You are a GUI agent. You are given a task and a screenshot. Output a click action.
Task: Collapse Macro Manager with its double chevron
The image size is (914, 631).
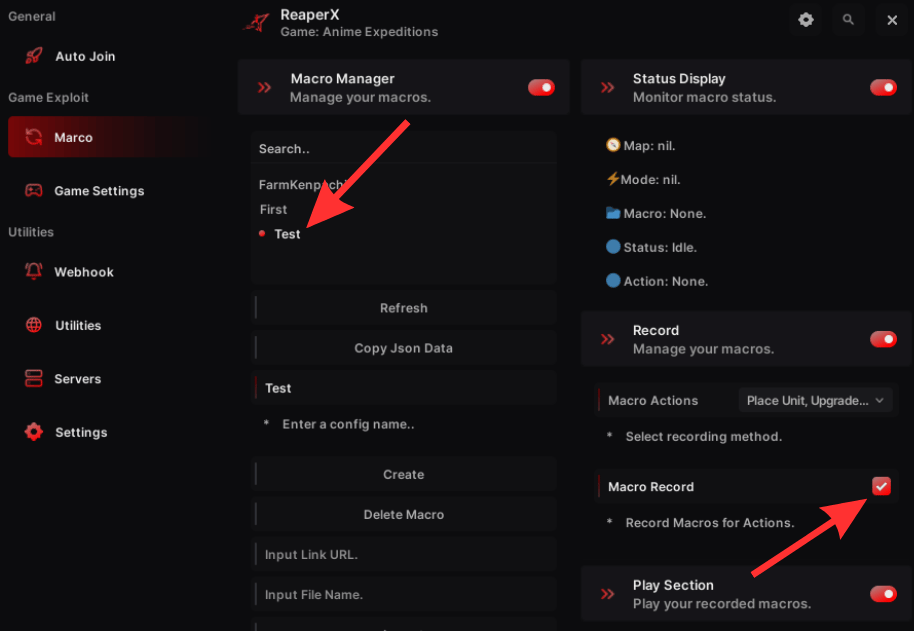point(265,87)
